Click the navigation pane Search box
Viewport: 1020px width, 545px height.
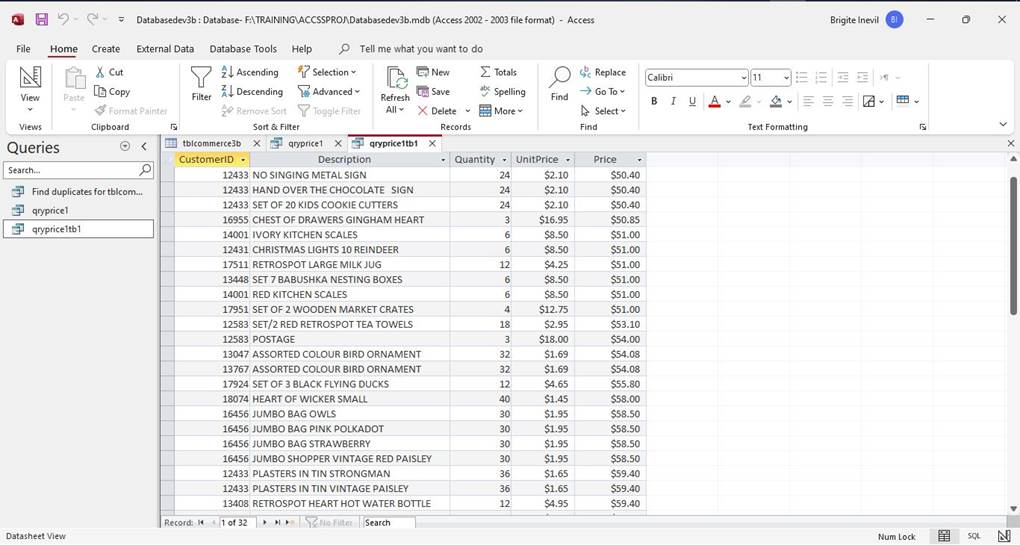pyautogui.click(x=72, y=170)
